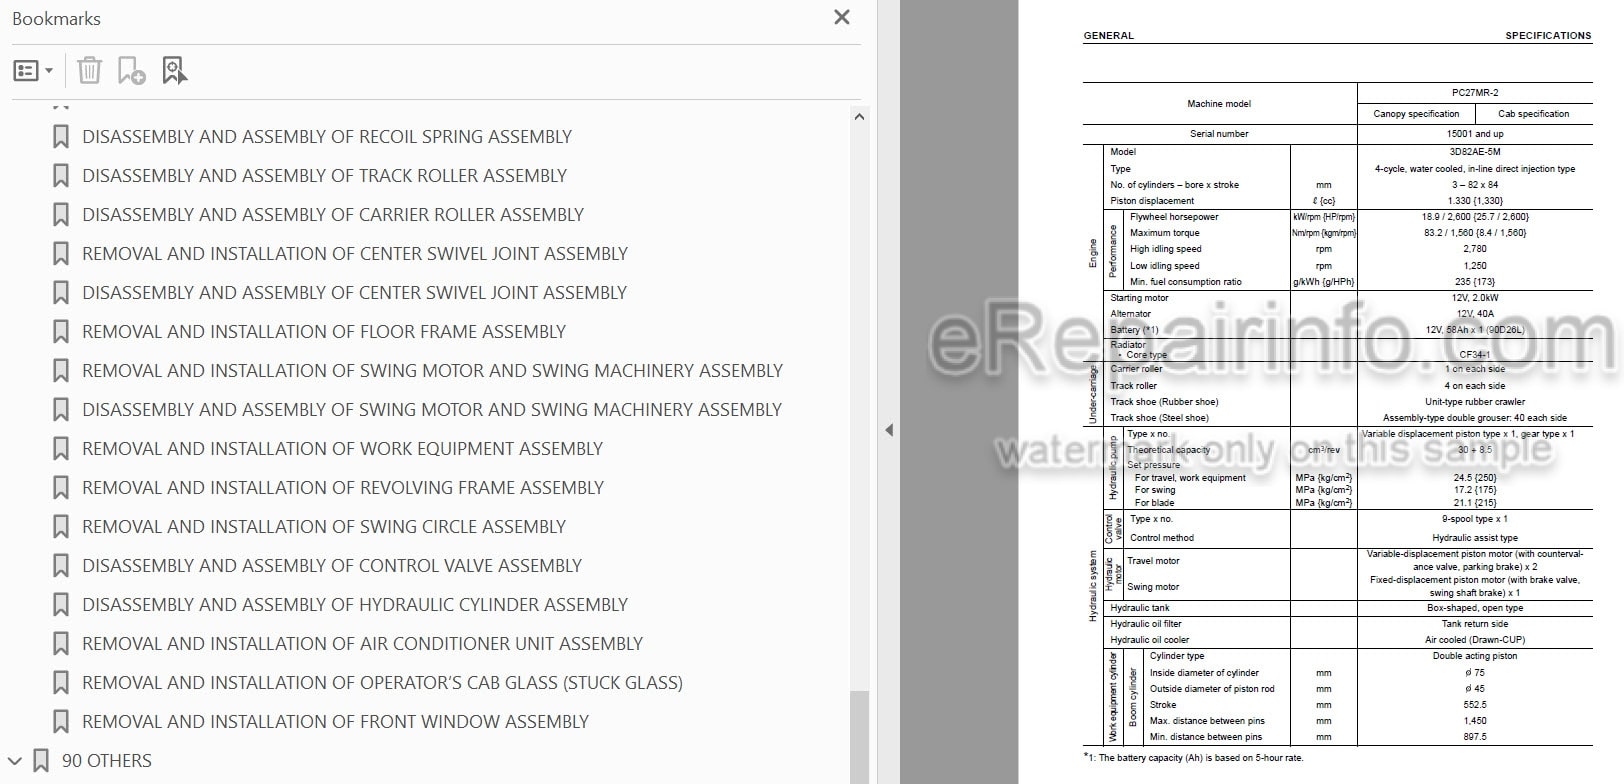Click the Double acting piston value
The image size is (1624, 784).
coord(1475,657)
